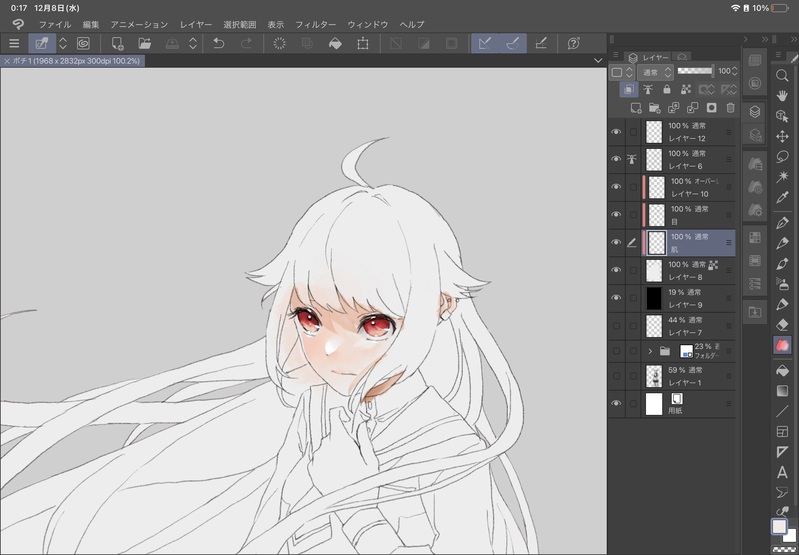Click the Scale/Rotate transform icon
The image size is (799, 555).
click(363, 44)
